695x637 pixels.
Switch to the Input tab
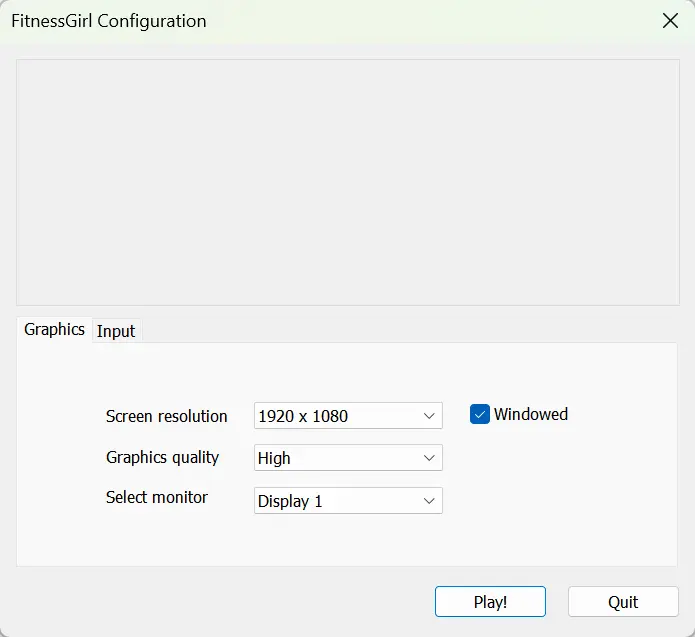(x=115, y=331)
